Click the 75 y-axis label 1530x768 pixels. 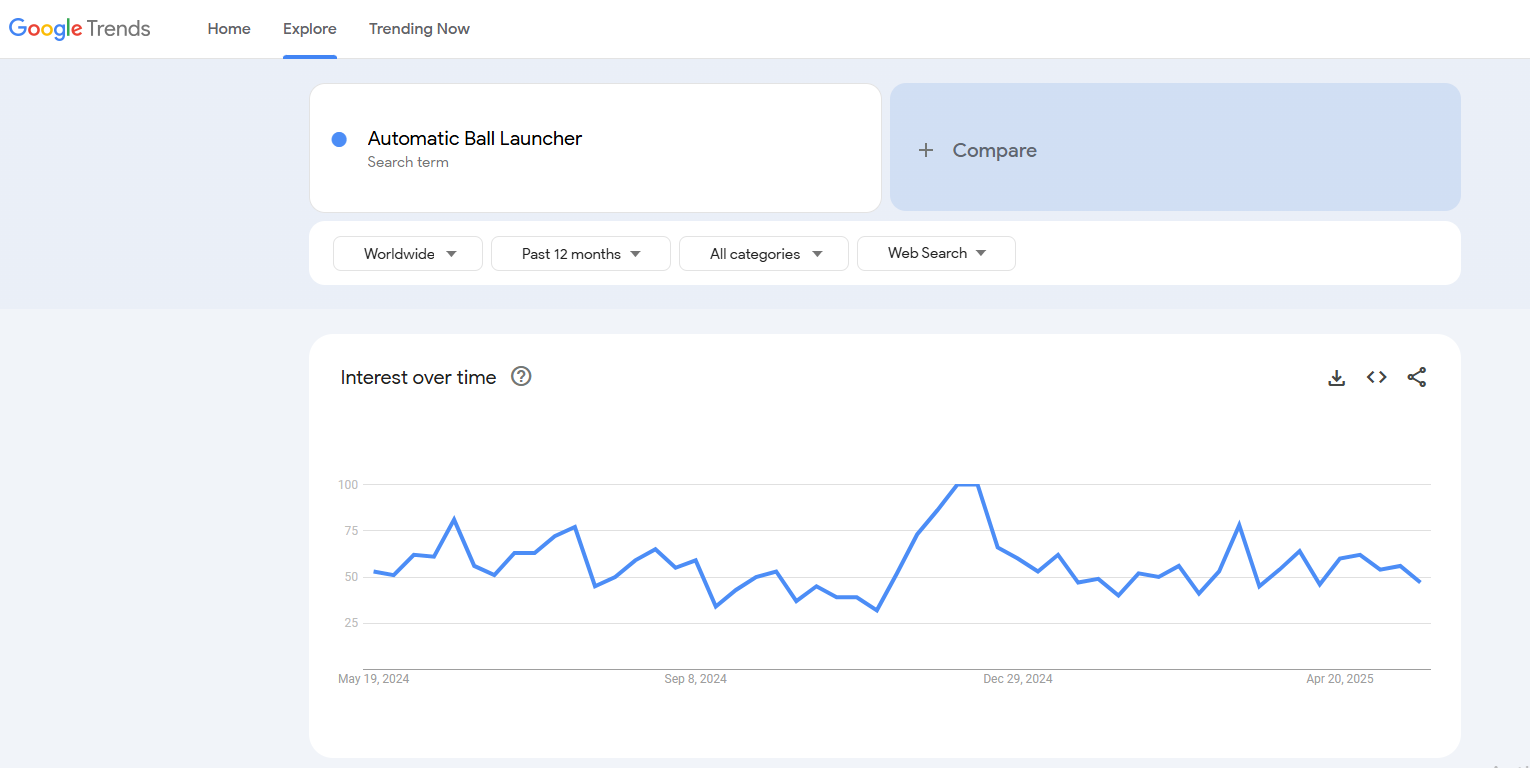(351, 531)
